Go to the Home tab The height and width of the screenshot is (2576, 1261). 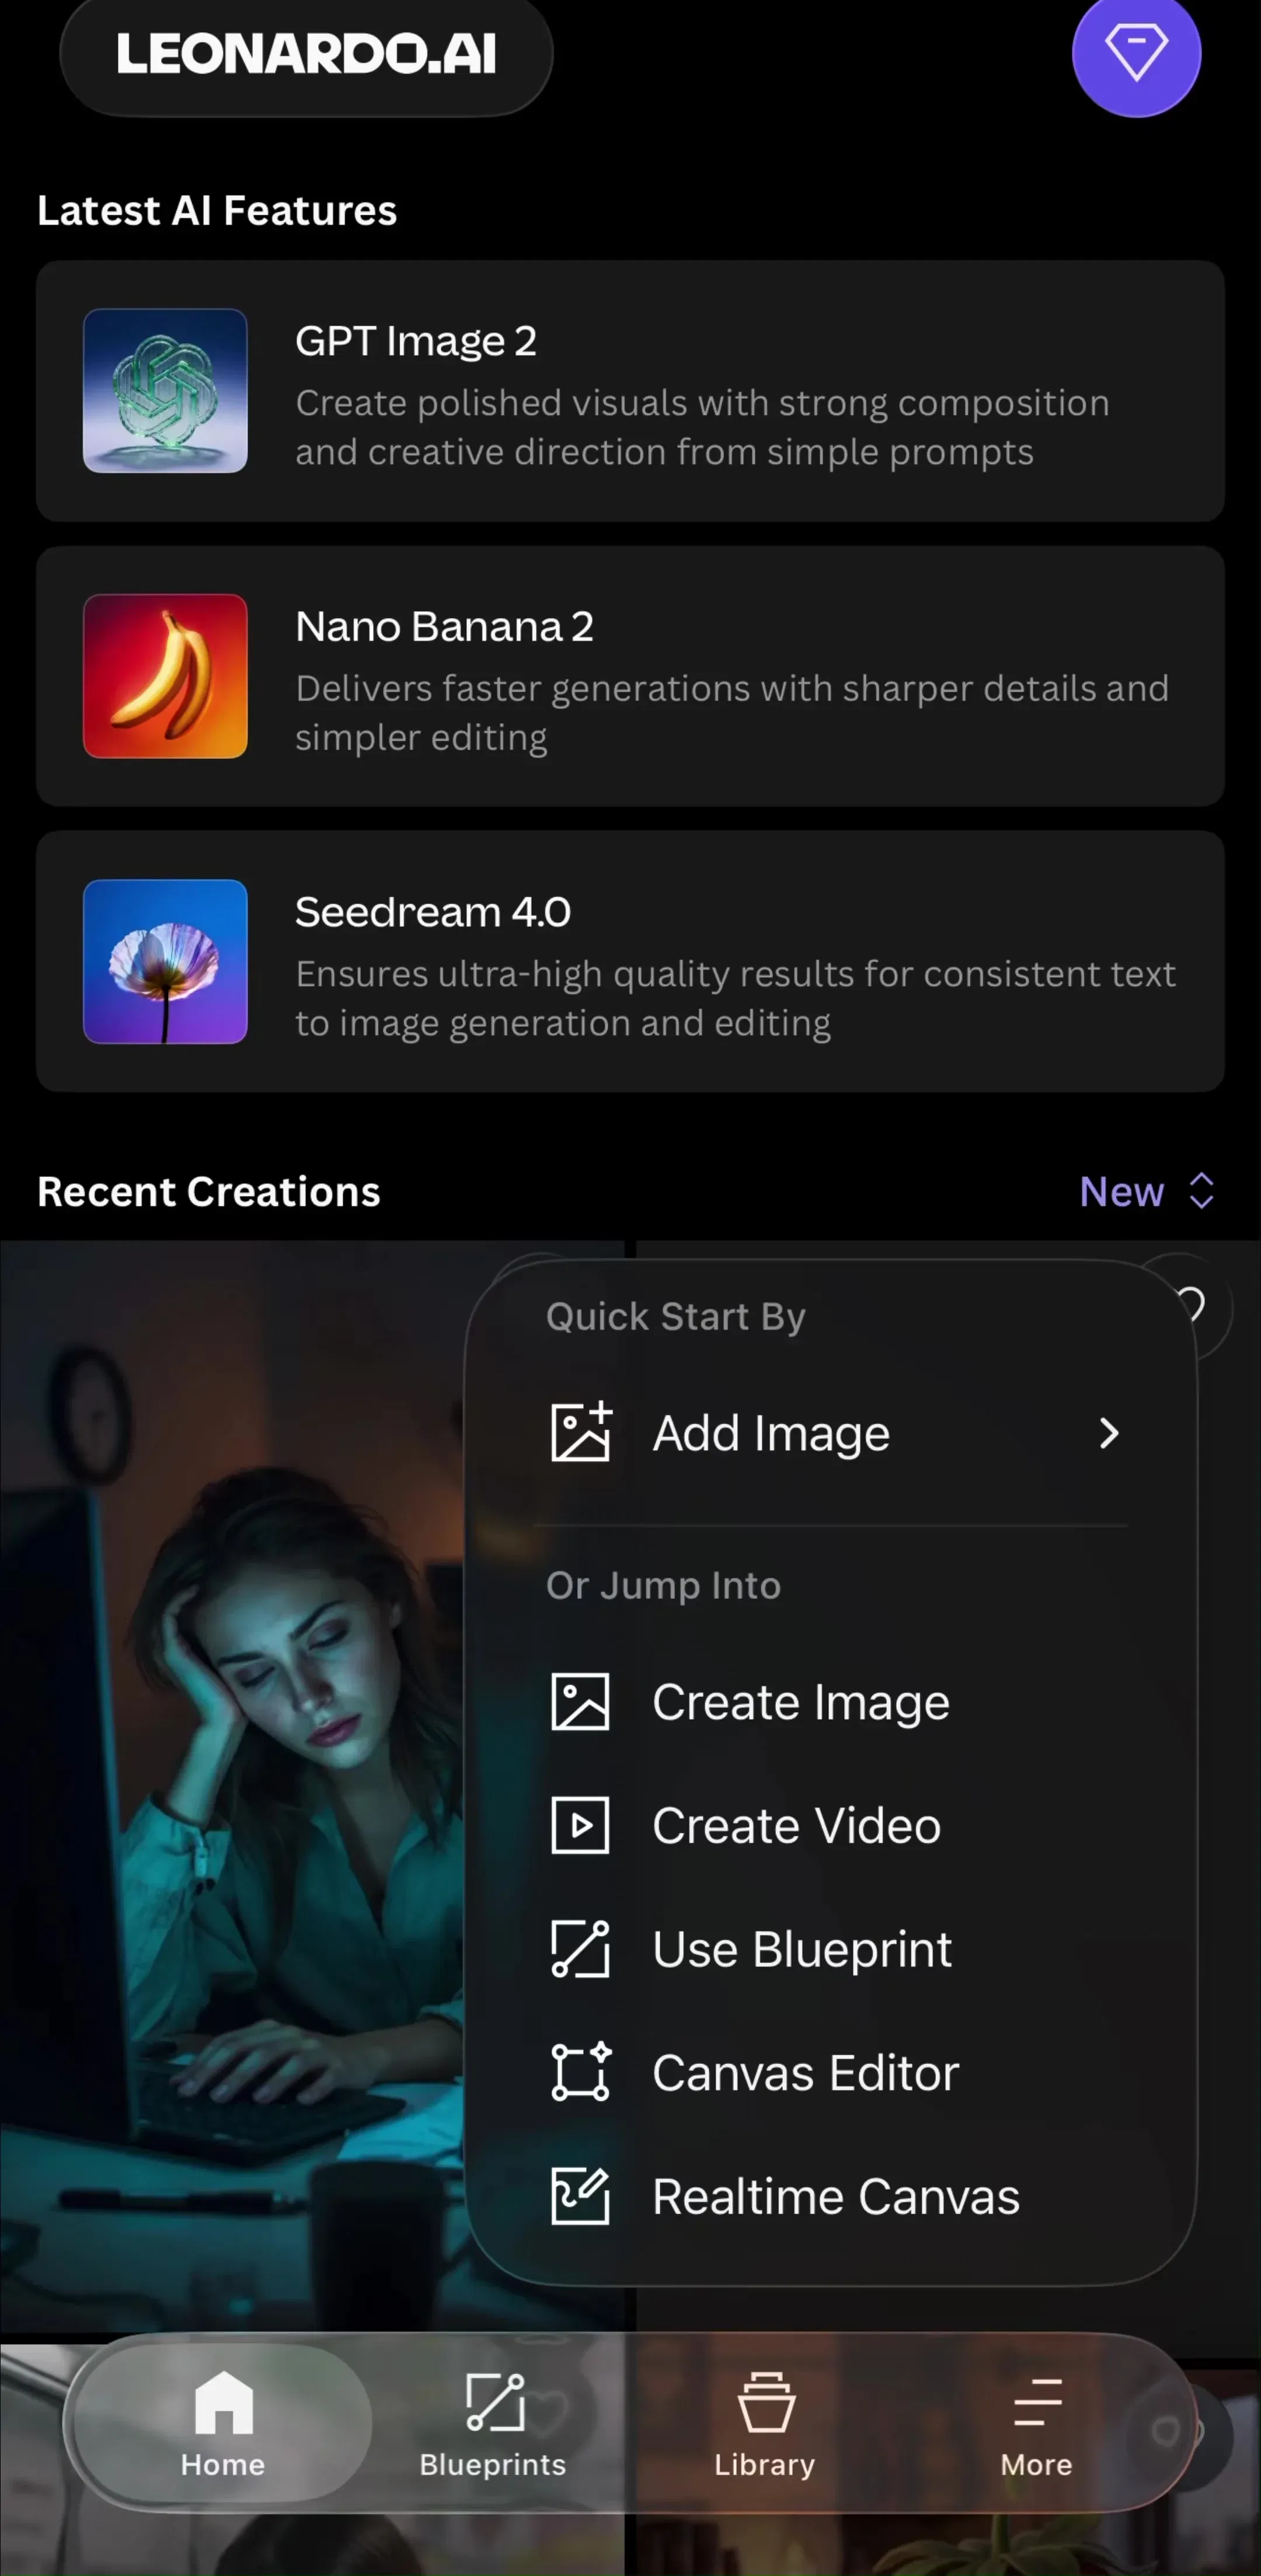click(223, 2422)
